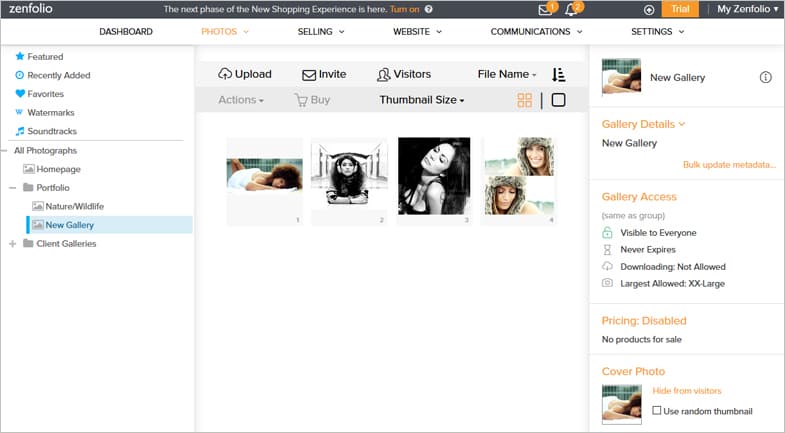
Task: Switch to single photo view
Action: click(x=558, y=100)
